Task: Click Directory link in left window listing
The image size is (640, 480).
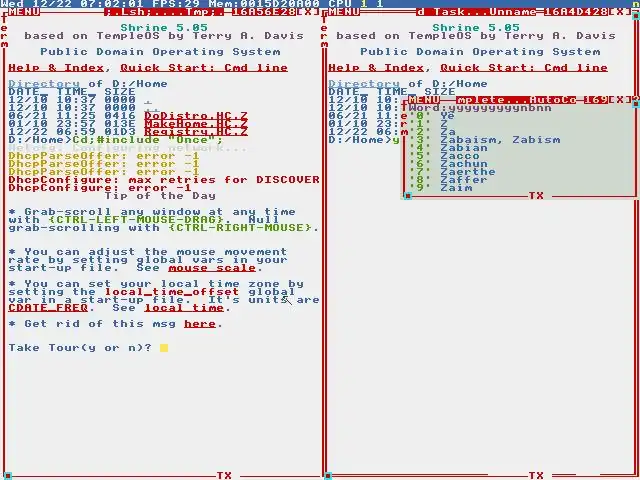Action: coord(44,84)
